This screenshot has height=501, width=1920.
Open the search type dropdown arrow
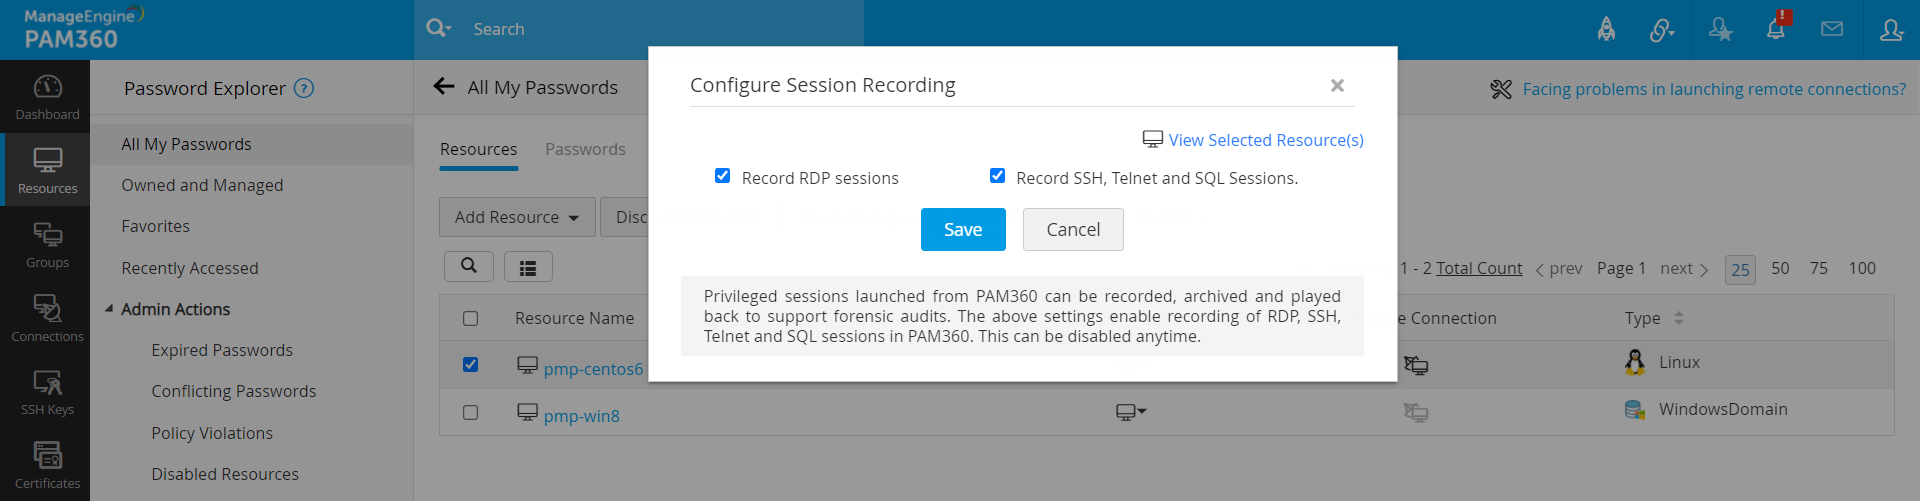[449, 29]
